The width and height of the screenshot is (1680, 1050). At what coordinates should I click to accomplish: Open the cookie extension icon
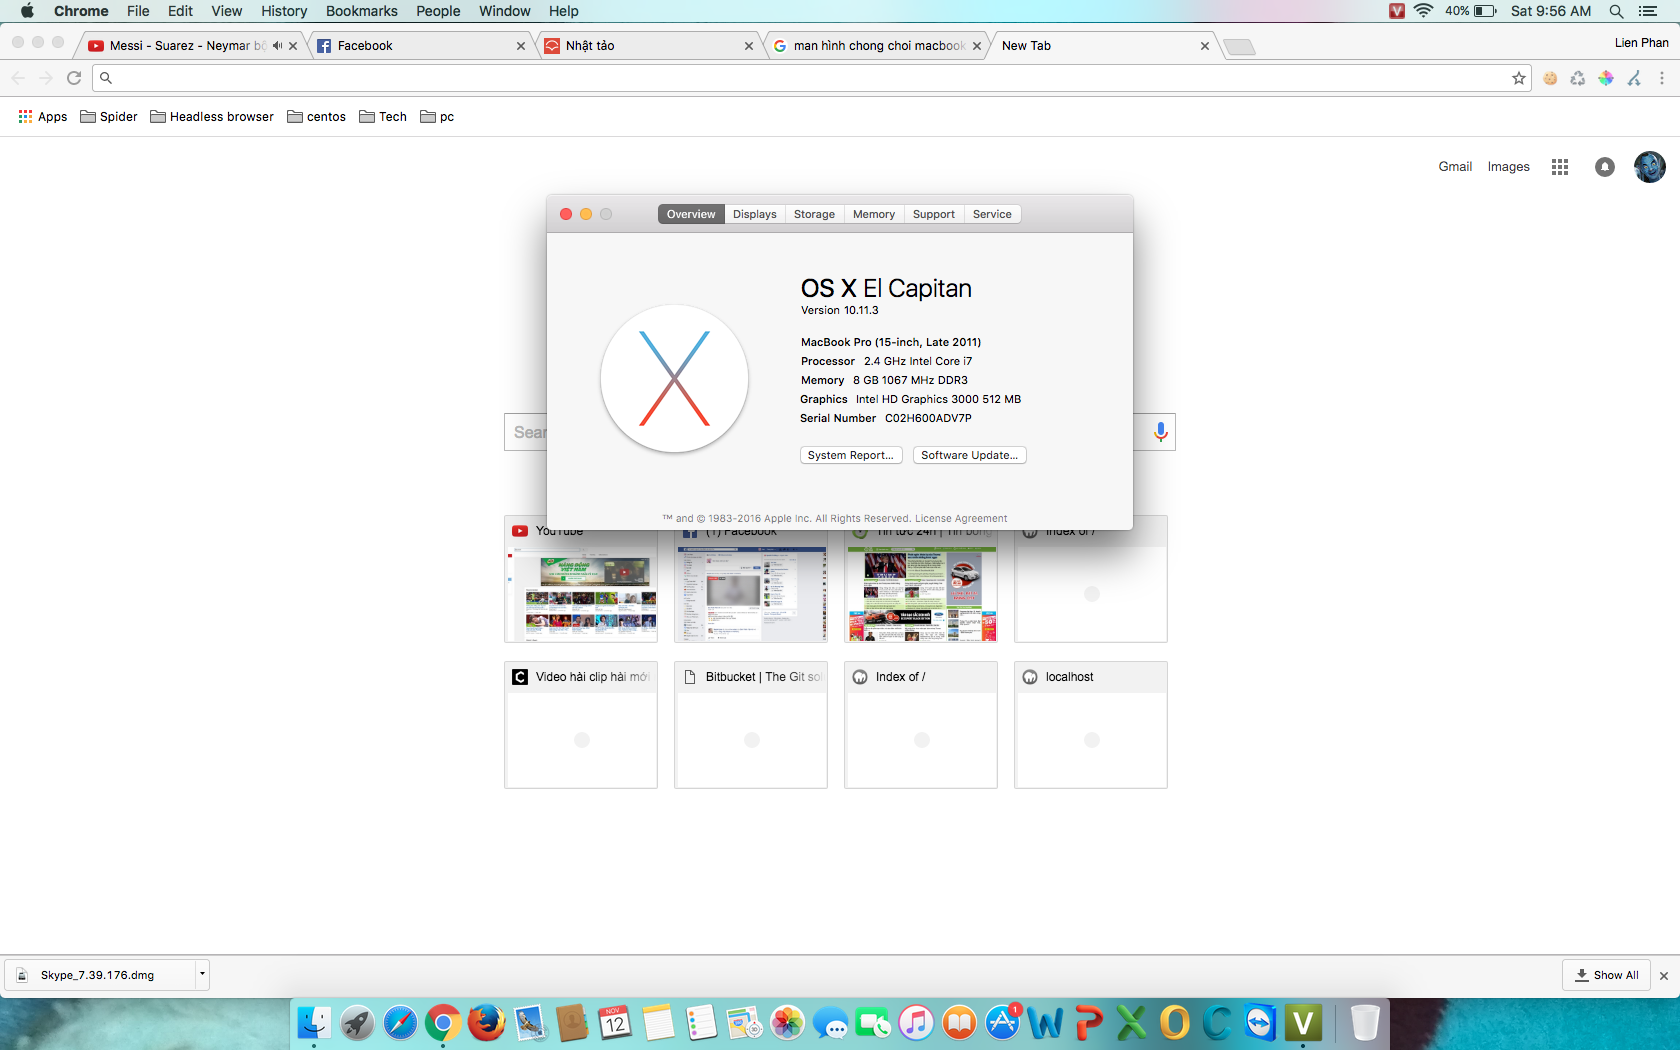coord(1550,78)
